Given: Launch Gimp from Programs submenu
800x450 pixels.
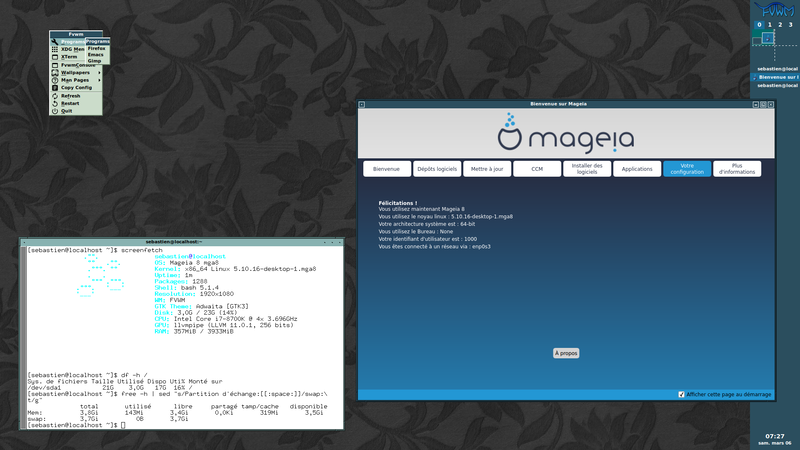Looking at the screenshot, I should point(97,61).
